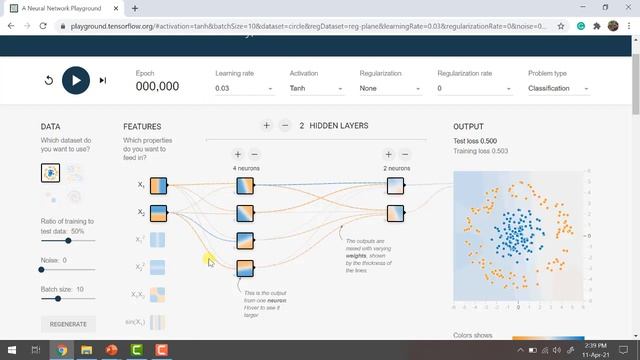Click the Test loss 0.500 text
The width and height of the screenshot is (640, 360).
point(475,141)
